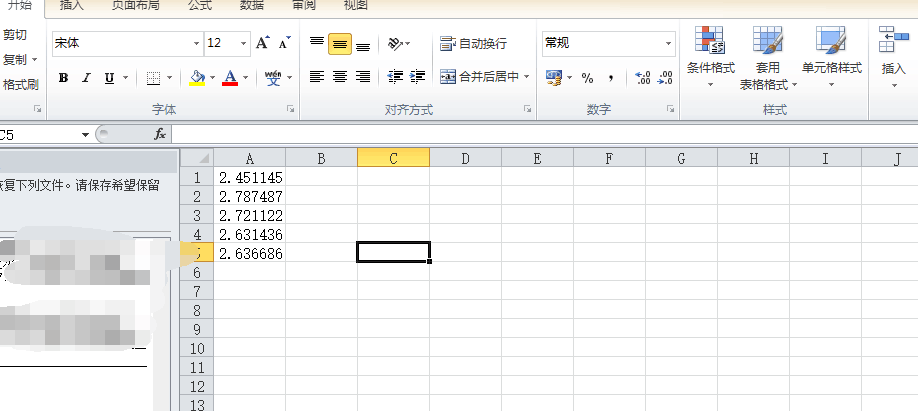Image resolution: width=918 pixels, height=411 pixels.
Task: Toggle middle vertical alignment
Action: click(x=340, y=43)
